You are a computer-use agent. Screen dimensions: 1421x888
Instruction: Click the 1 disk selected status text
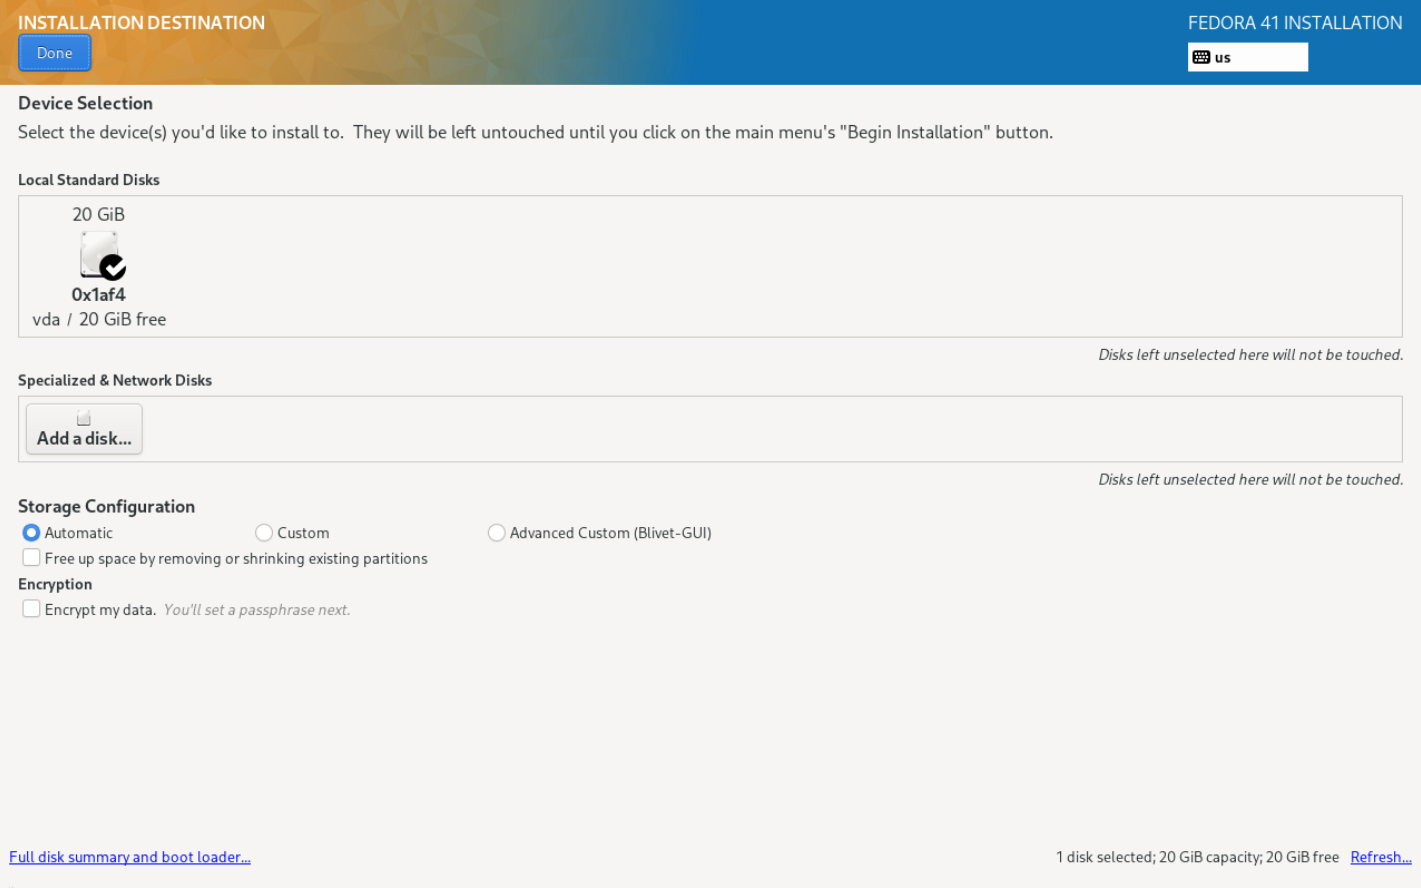[1197, 857]
